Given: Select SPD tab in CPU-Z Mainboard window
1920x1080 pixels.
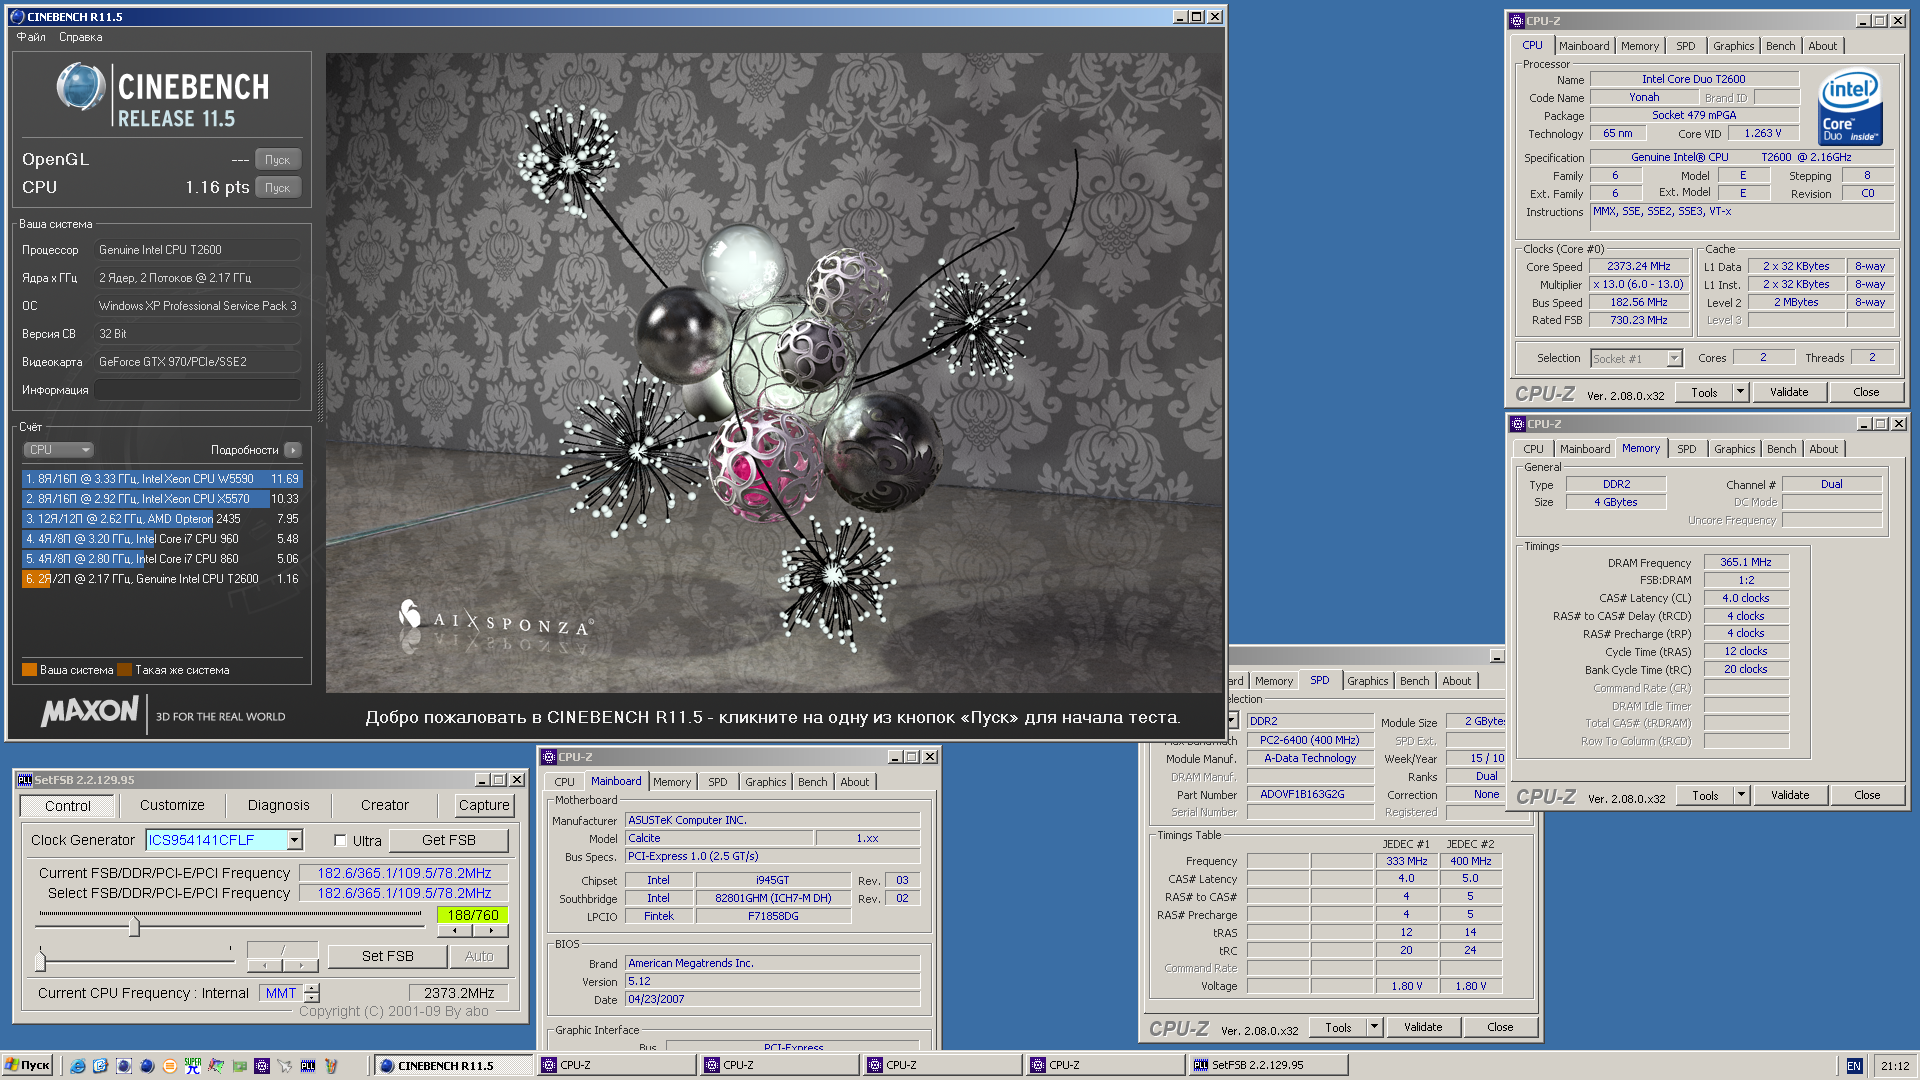Looking at the screenshot, I should [718, 782].
